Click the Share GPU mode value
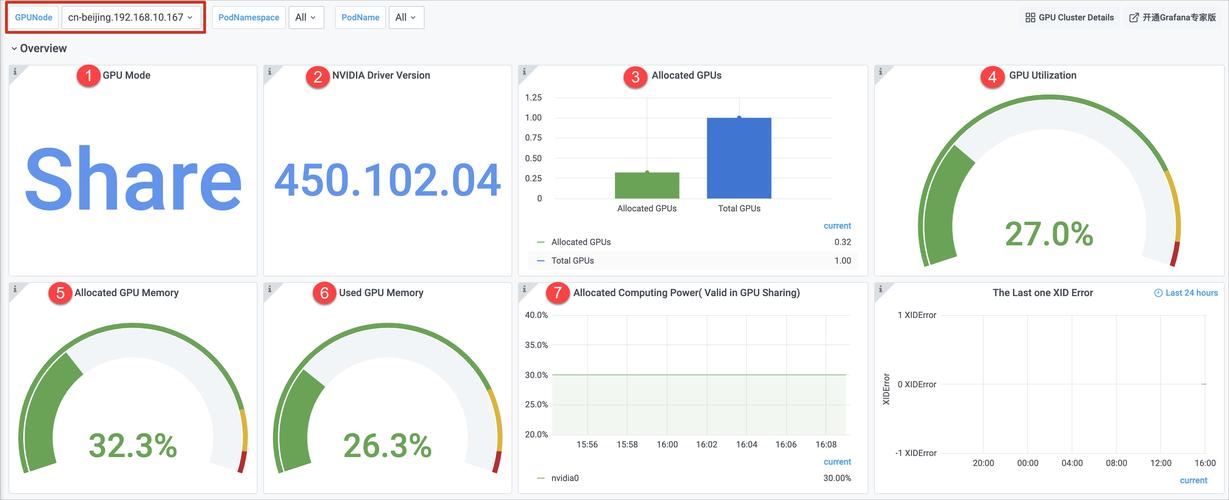 tap(133, 180)
